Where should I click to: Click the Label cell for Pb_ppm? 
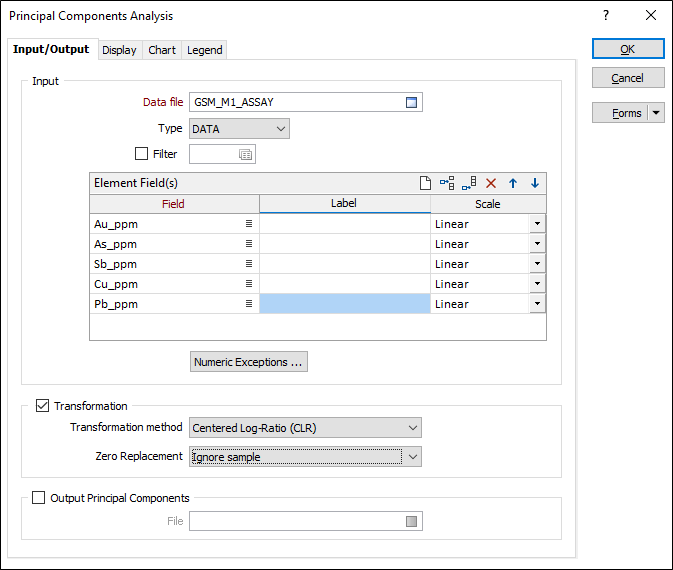(344, 304)
